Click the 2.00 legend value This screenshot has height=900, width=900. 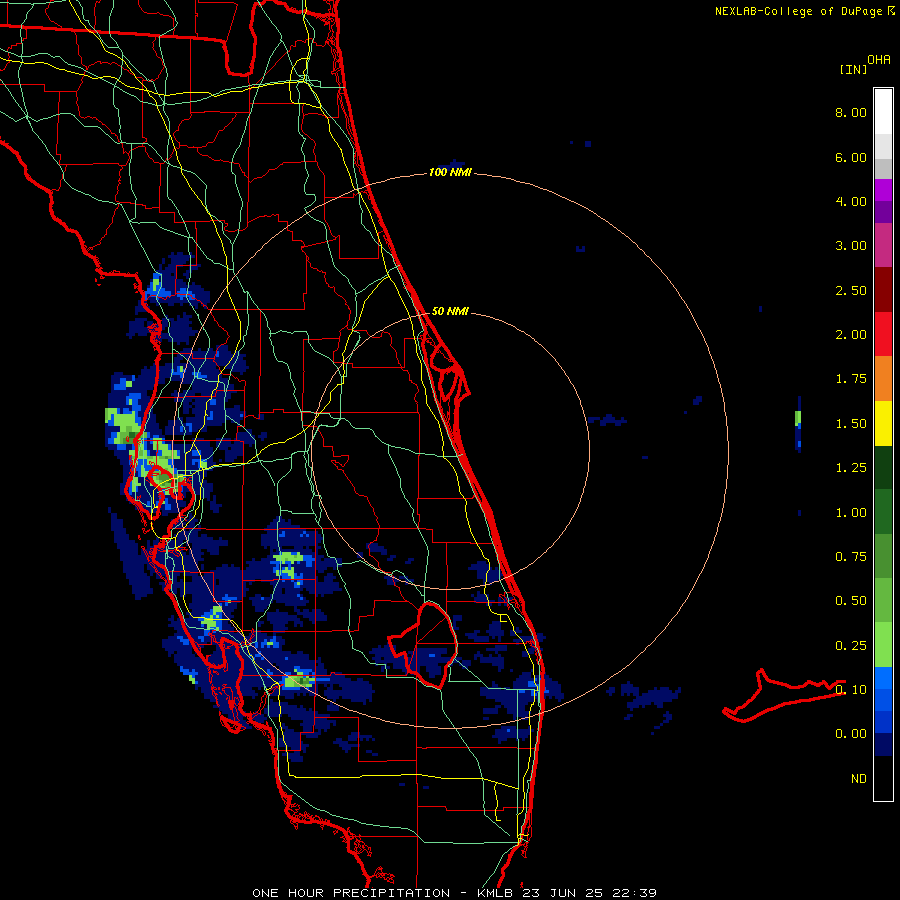tap(851, 335)
